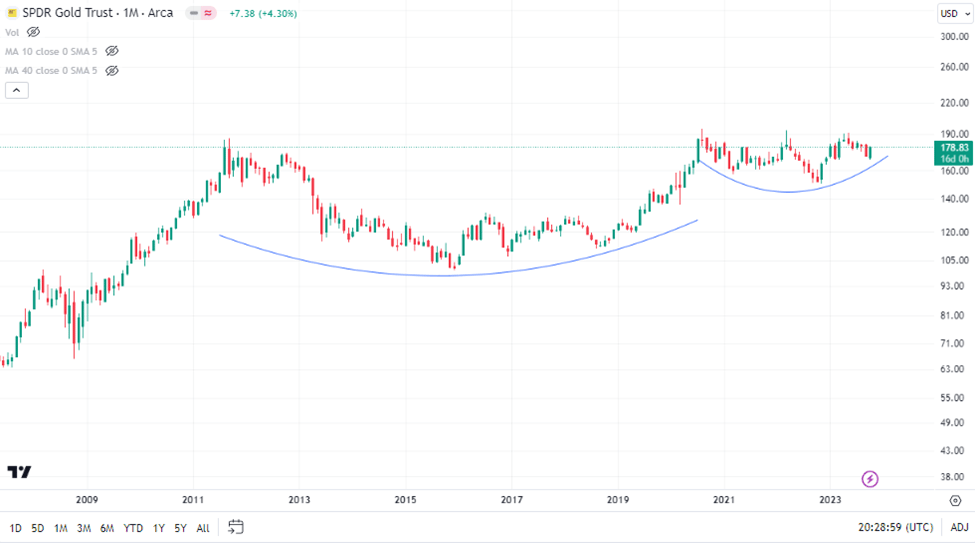Toggle visibility of MA 40 indicator

(112, 70)
